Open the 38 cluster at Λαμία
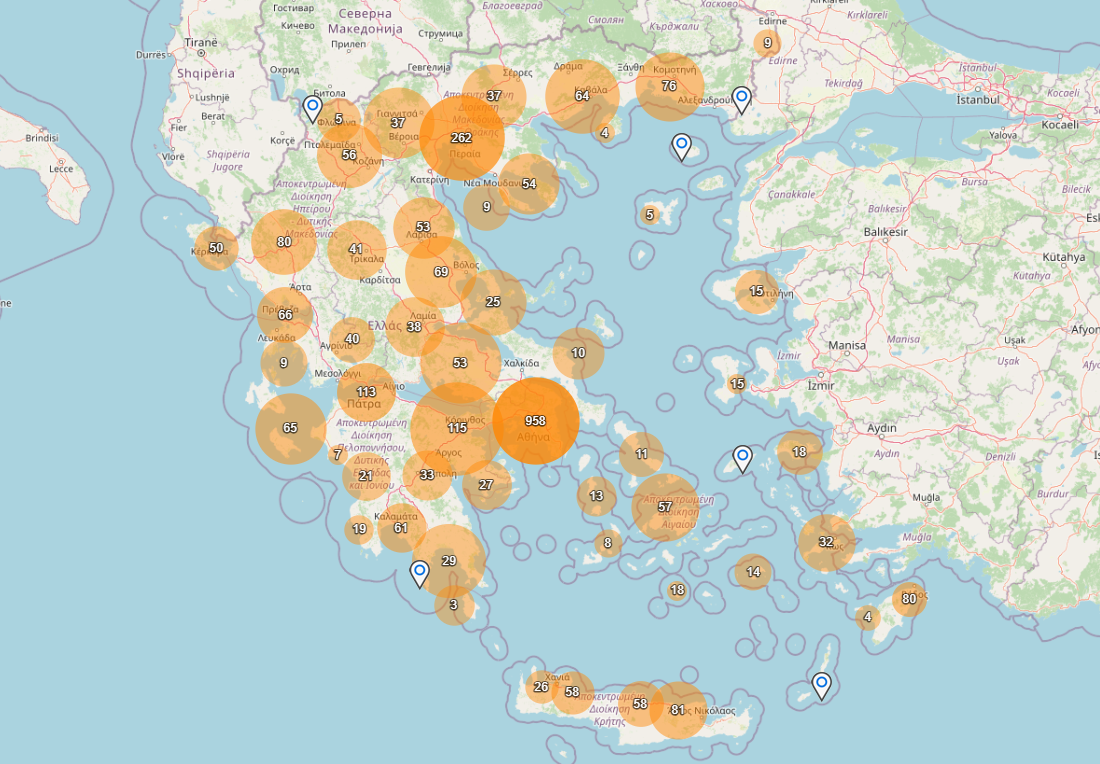The width and height of the screenshot is (1100, 764). point(415,327)
